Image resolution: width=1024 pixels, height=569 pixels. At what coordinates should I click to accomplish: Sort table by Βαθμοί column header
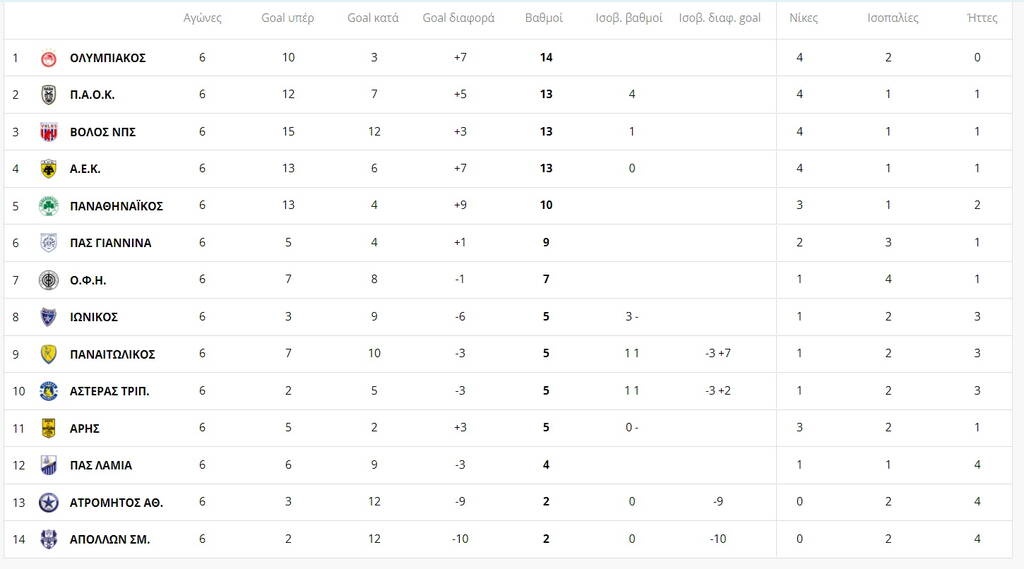(544, 18)
